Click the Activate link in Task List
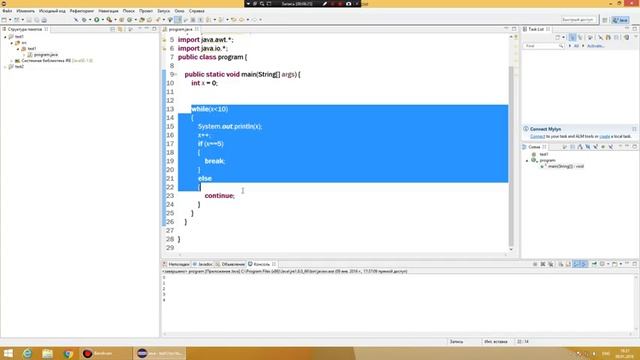Screen dimensions: 640x360 [595, 46]
